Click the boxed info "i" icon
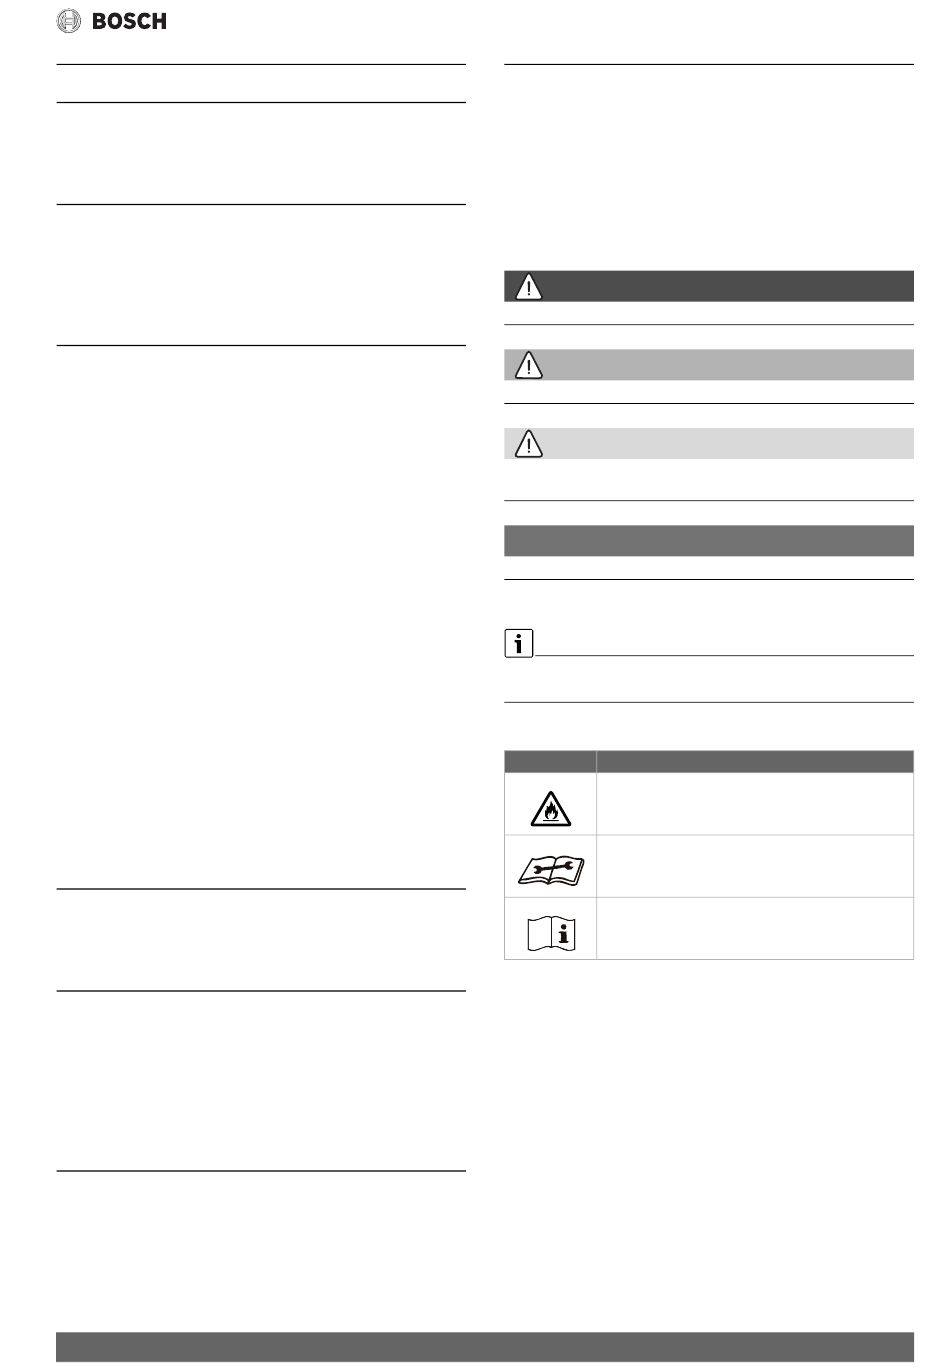Screen dimensions: 950x1370 pyautogui.click(x=518, y=645)
